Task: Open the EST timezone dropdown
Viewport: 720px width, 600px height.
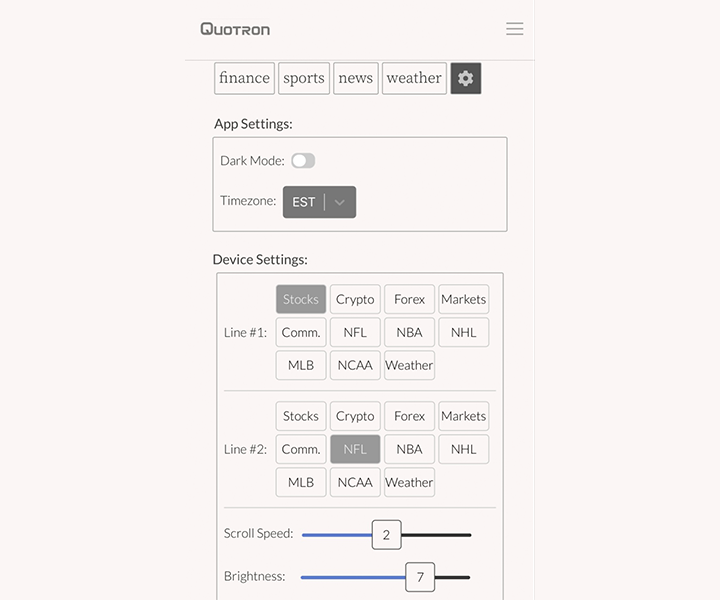Action: point(304,202)
